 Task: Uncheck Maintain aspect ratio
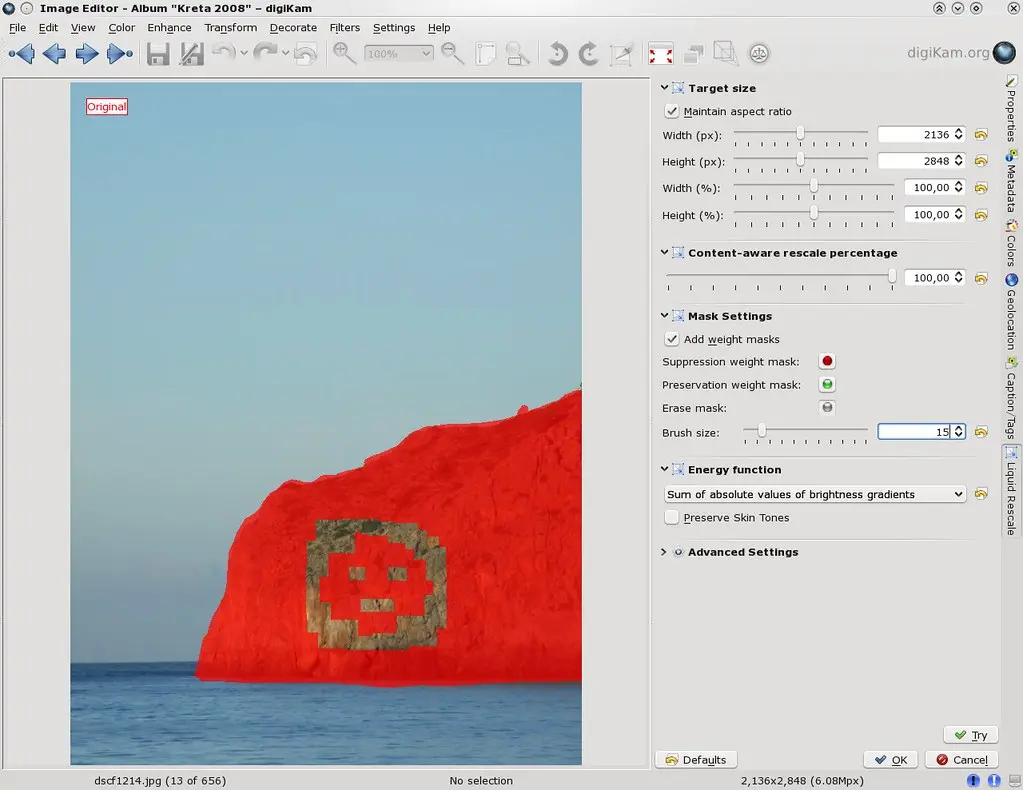pyautogui.click(x=672, y=112)
